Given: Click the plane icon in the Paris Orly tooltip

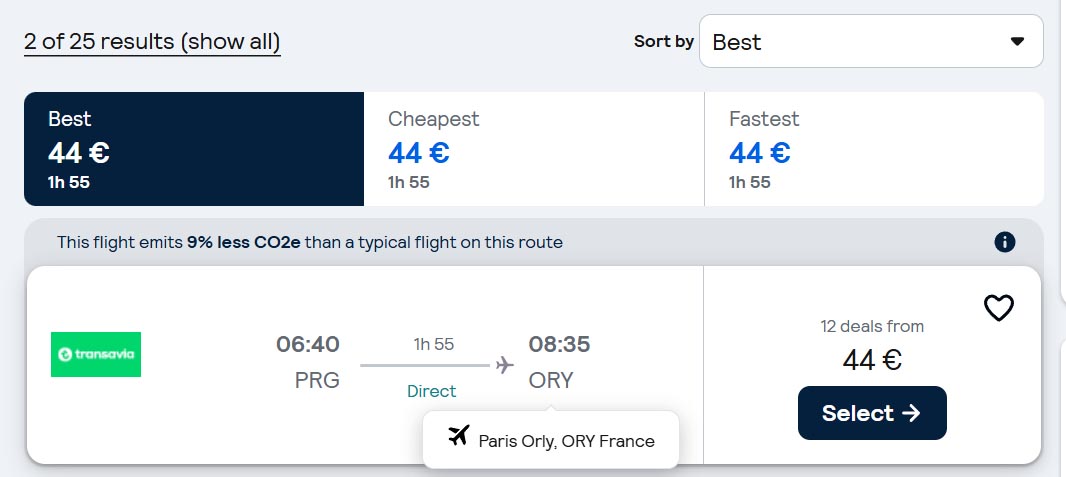Looking at the screenshot, I should (x=459, y=436).
